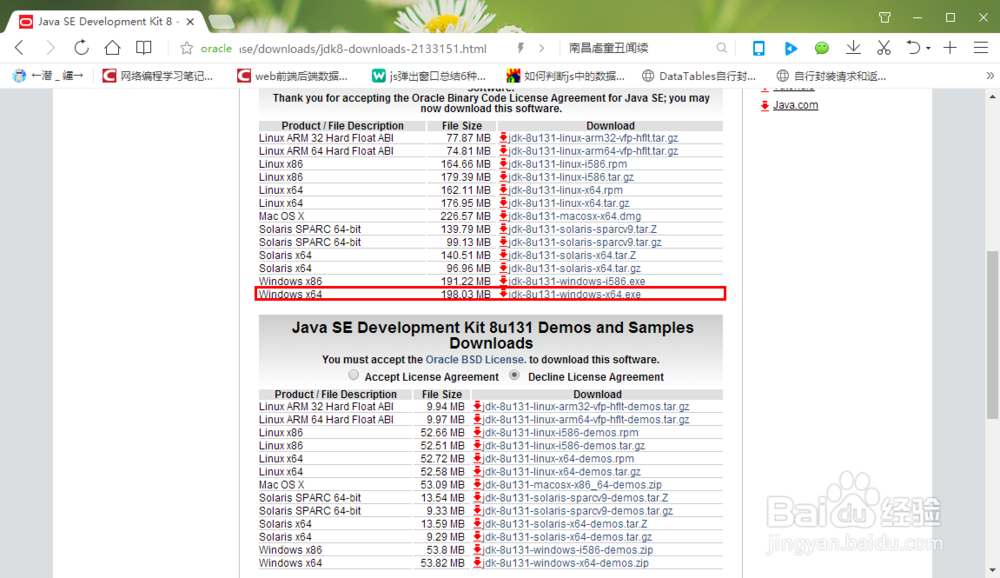The height and width of the screenshot is (578, 1000).
Task: Download jdk-8u131-windows-x64-demos.zip
Action: tap(565, 563)
